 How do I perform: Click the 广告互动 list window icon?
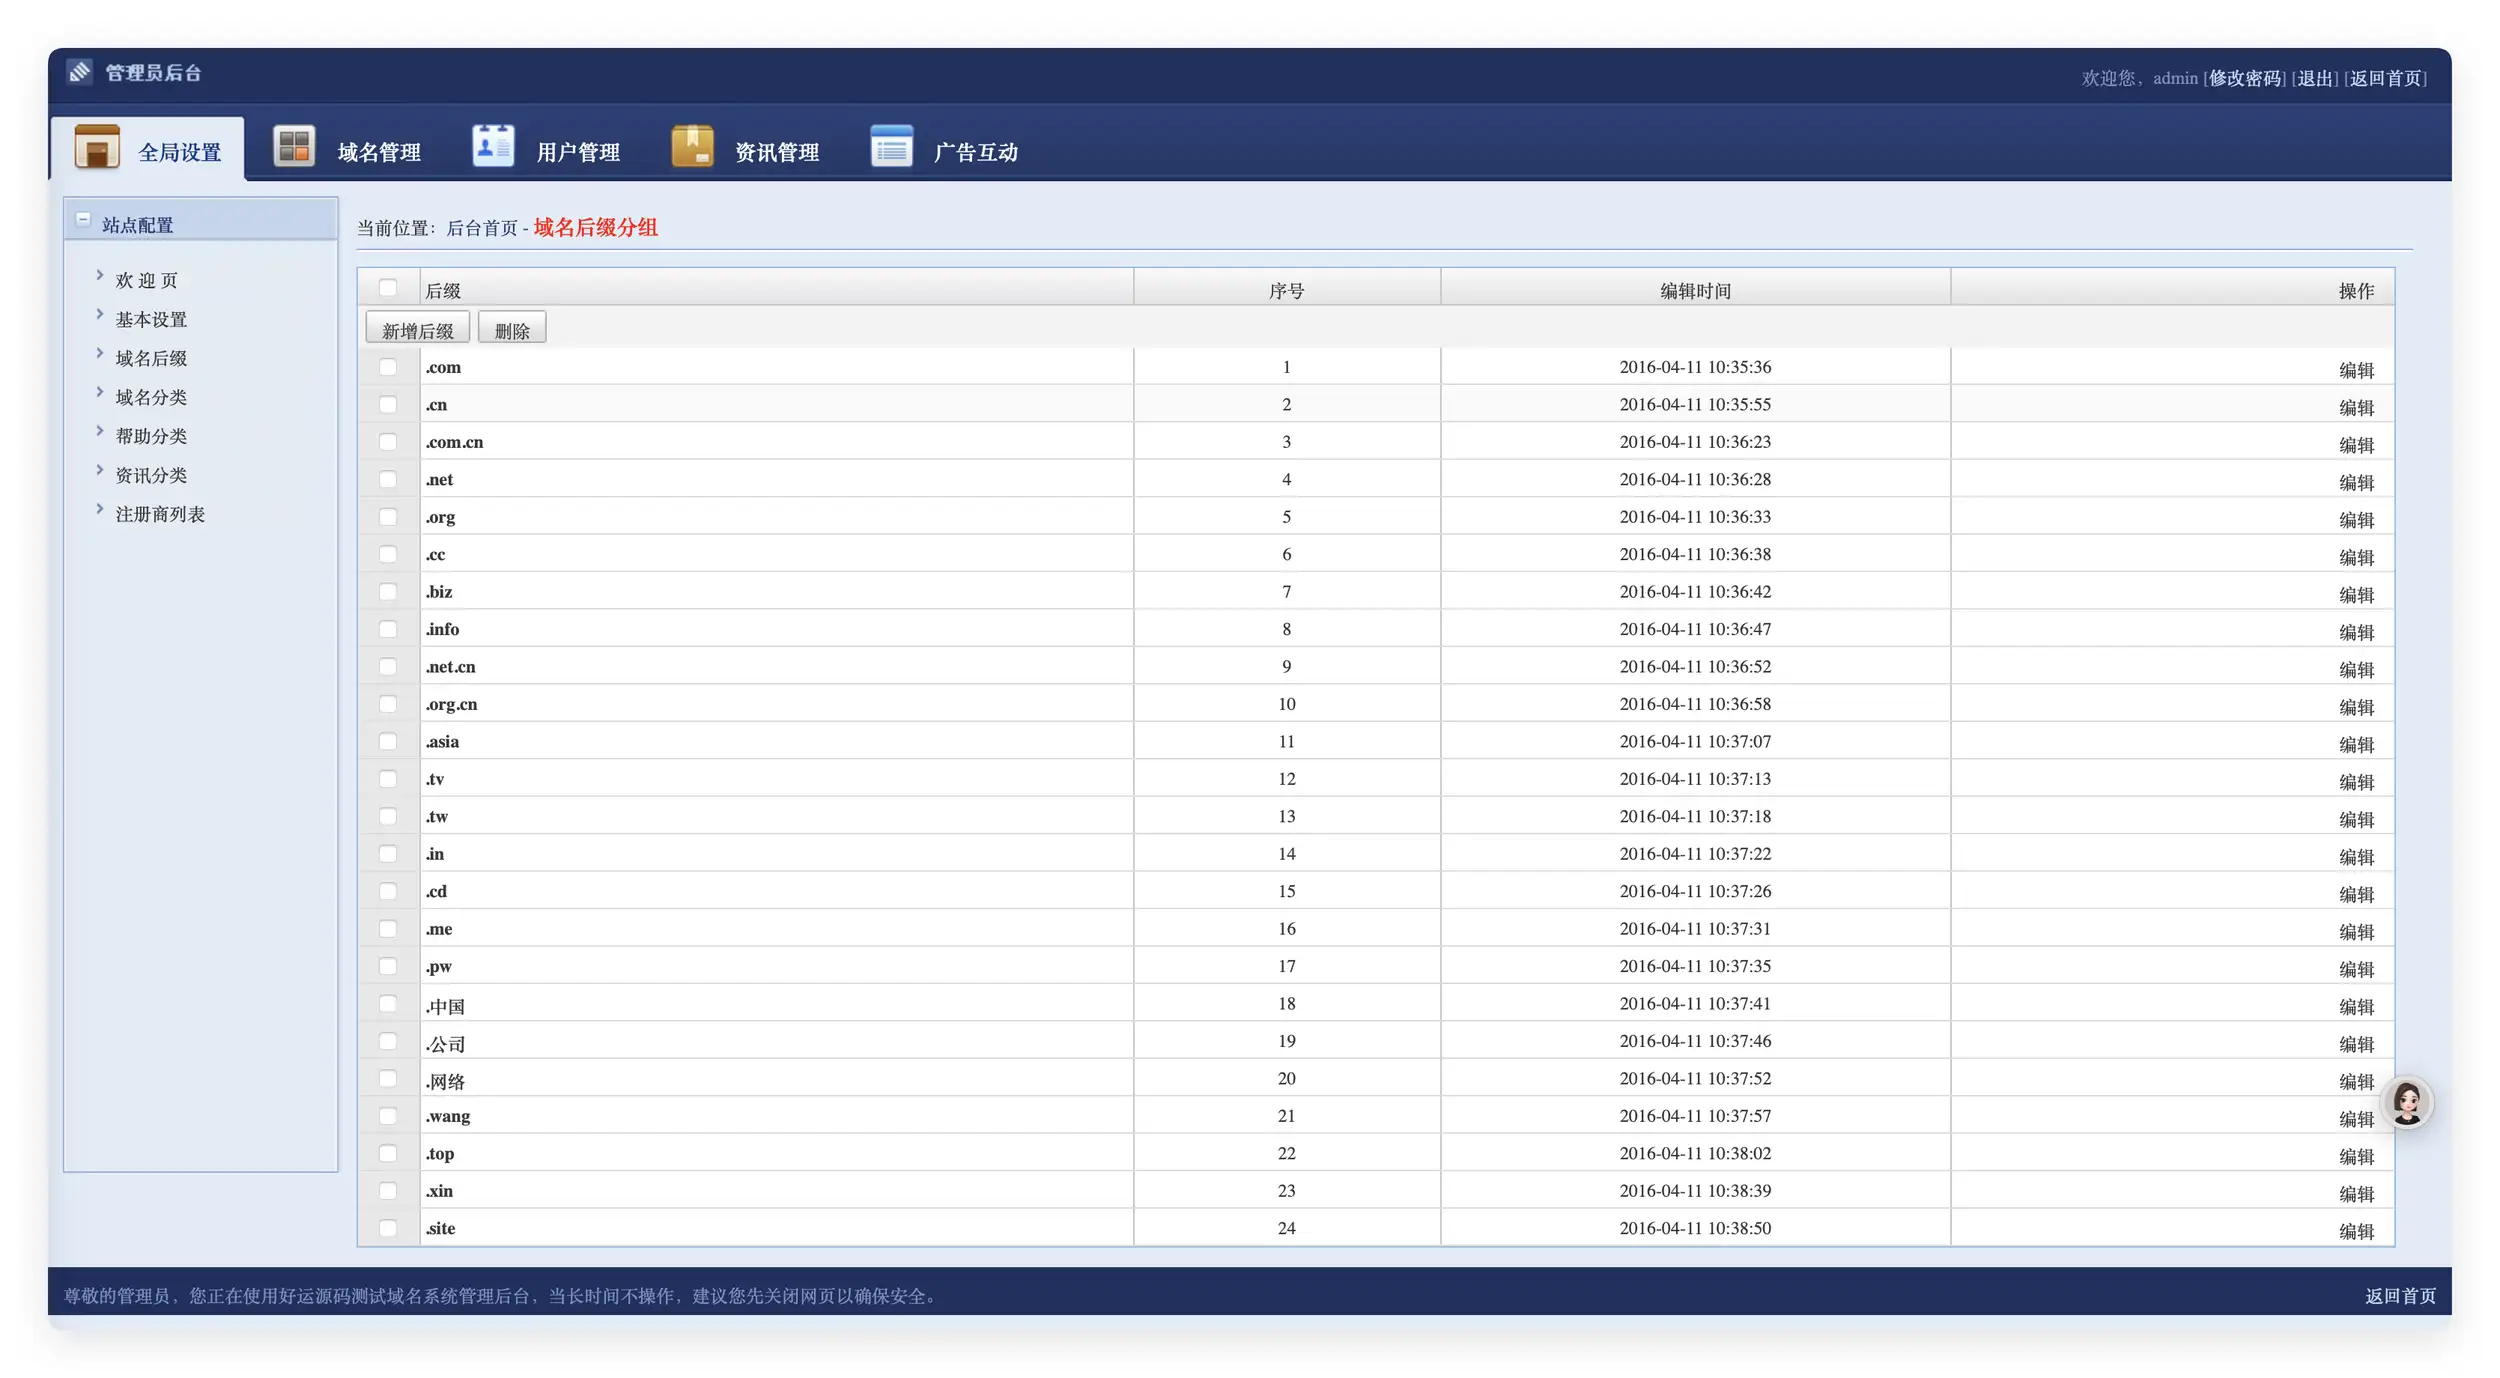click(x=891, y=147)
